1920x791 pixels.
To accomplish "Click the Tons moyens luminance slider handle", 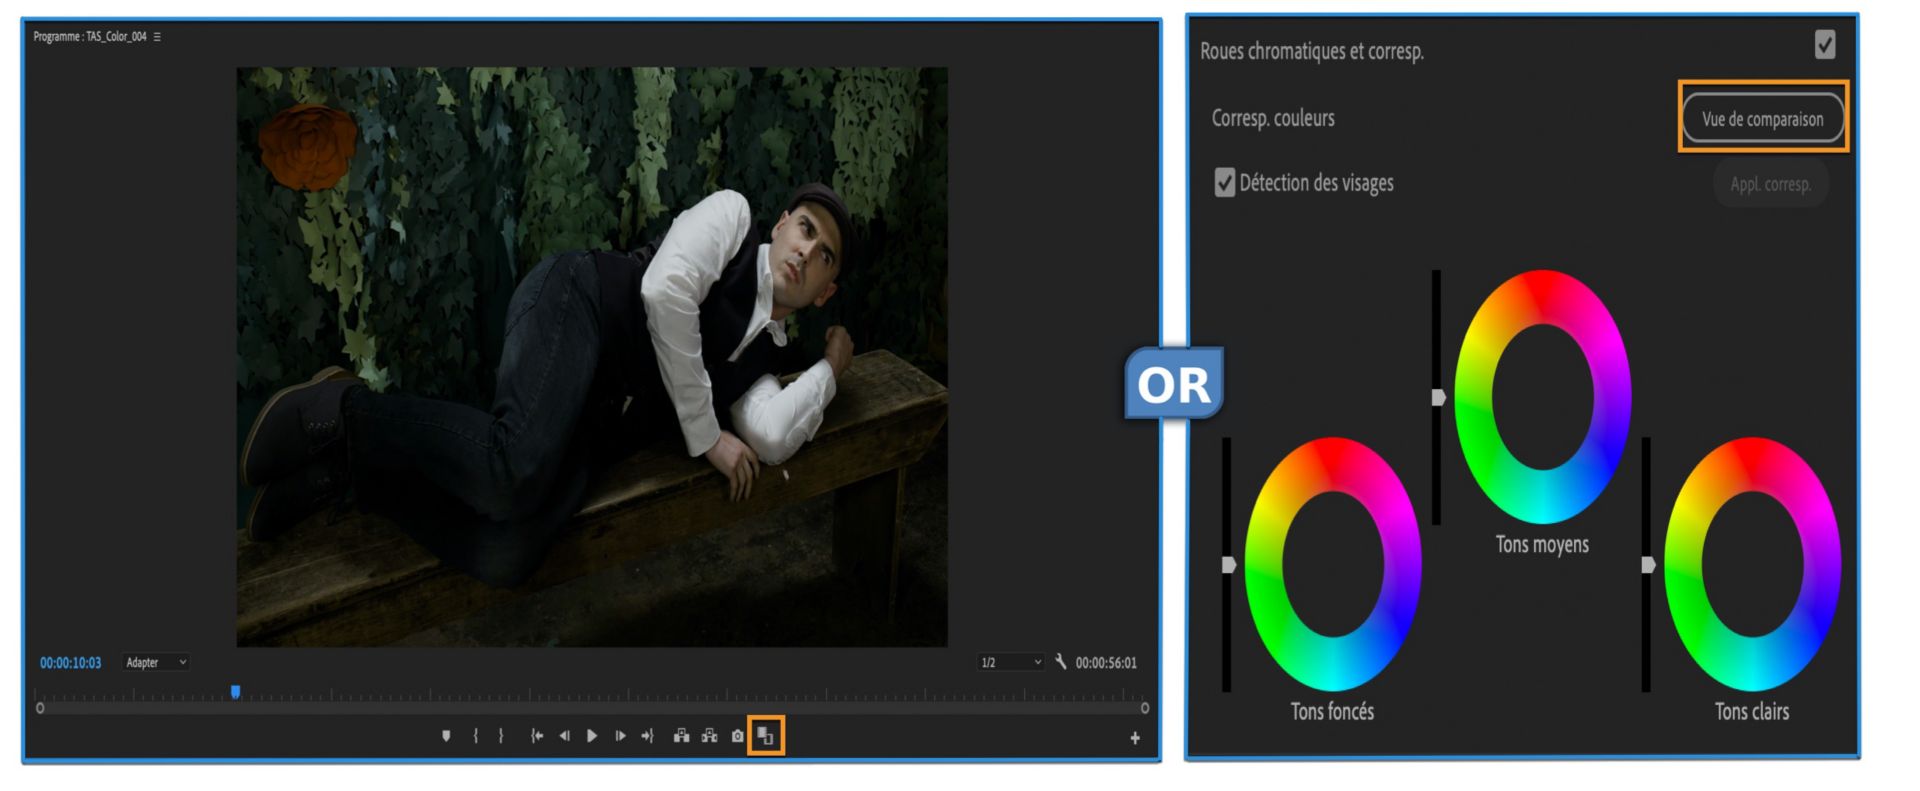I will (1438, 398).
